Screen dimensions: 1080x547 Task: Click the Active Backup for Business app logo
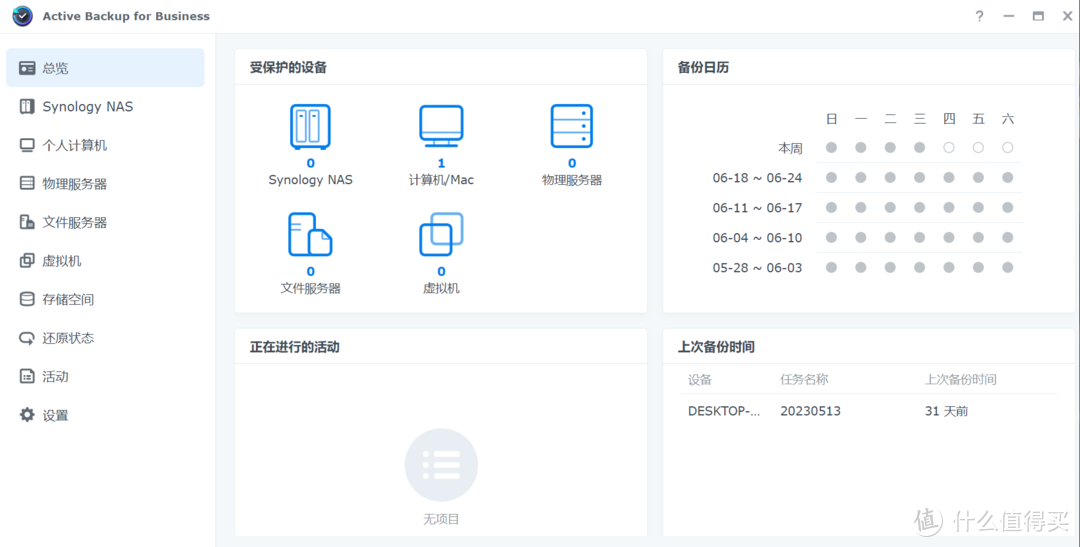pos(23,16)
